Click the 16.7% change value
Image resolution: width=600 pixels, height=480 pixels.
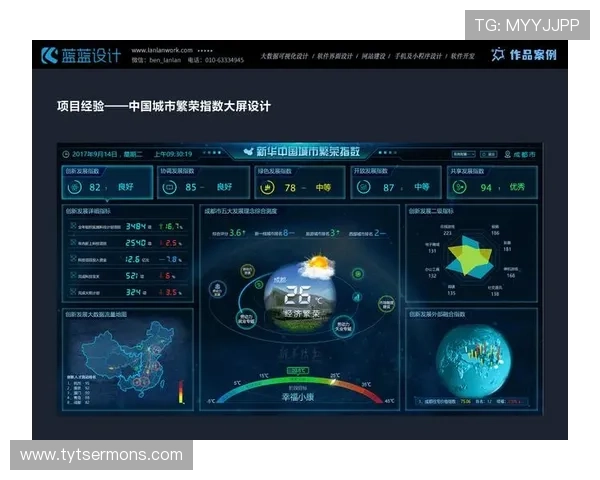(x=171, y=227)
